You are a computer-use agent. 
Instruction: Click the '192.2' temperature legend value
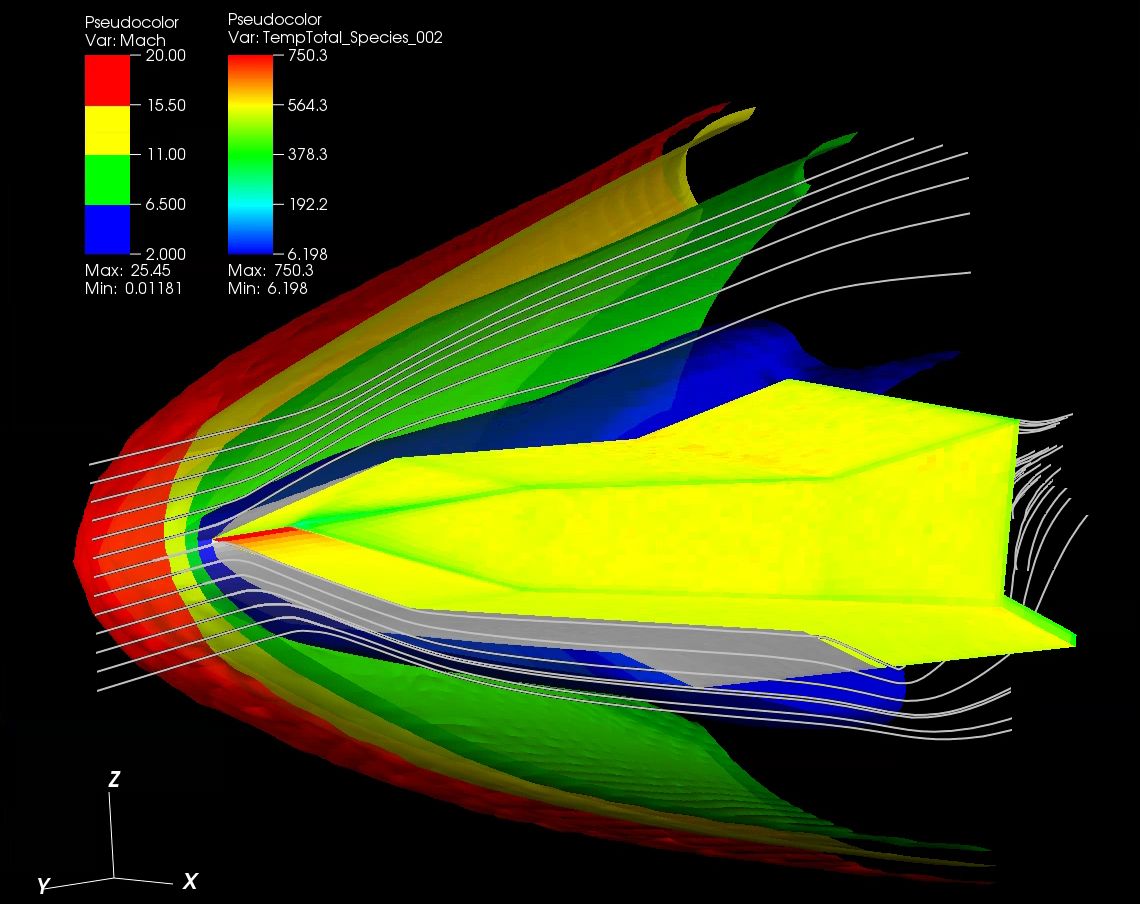pos(308,204)
